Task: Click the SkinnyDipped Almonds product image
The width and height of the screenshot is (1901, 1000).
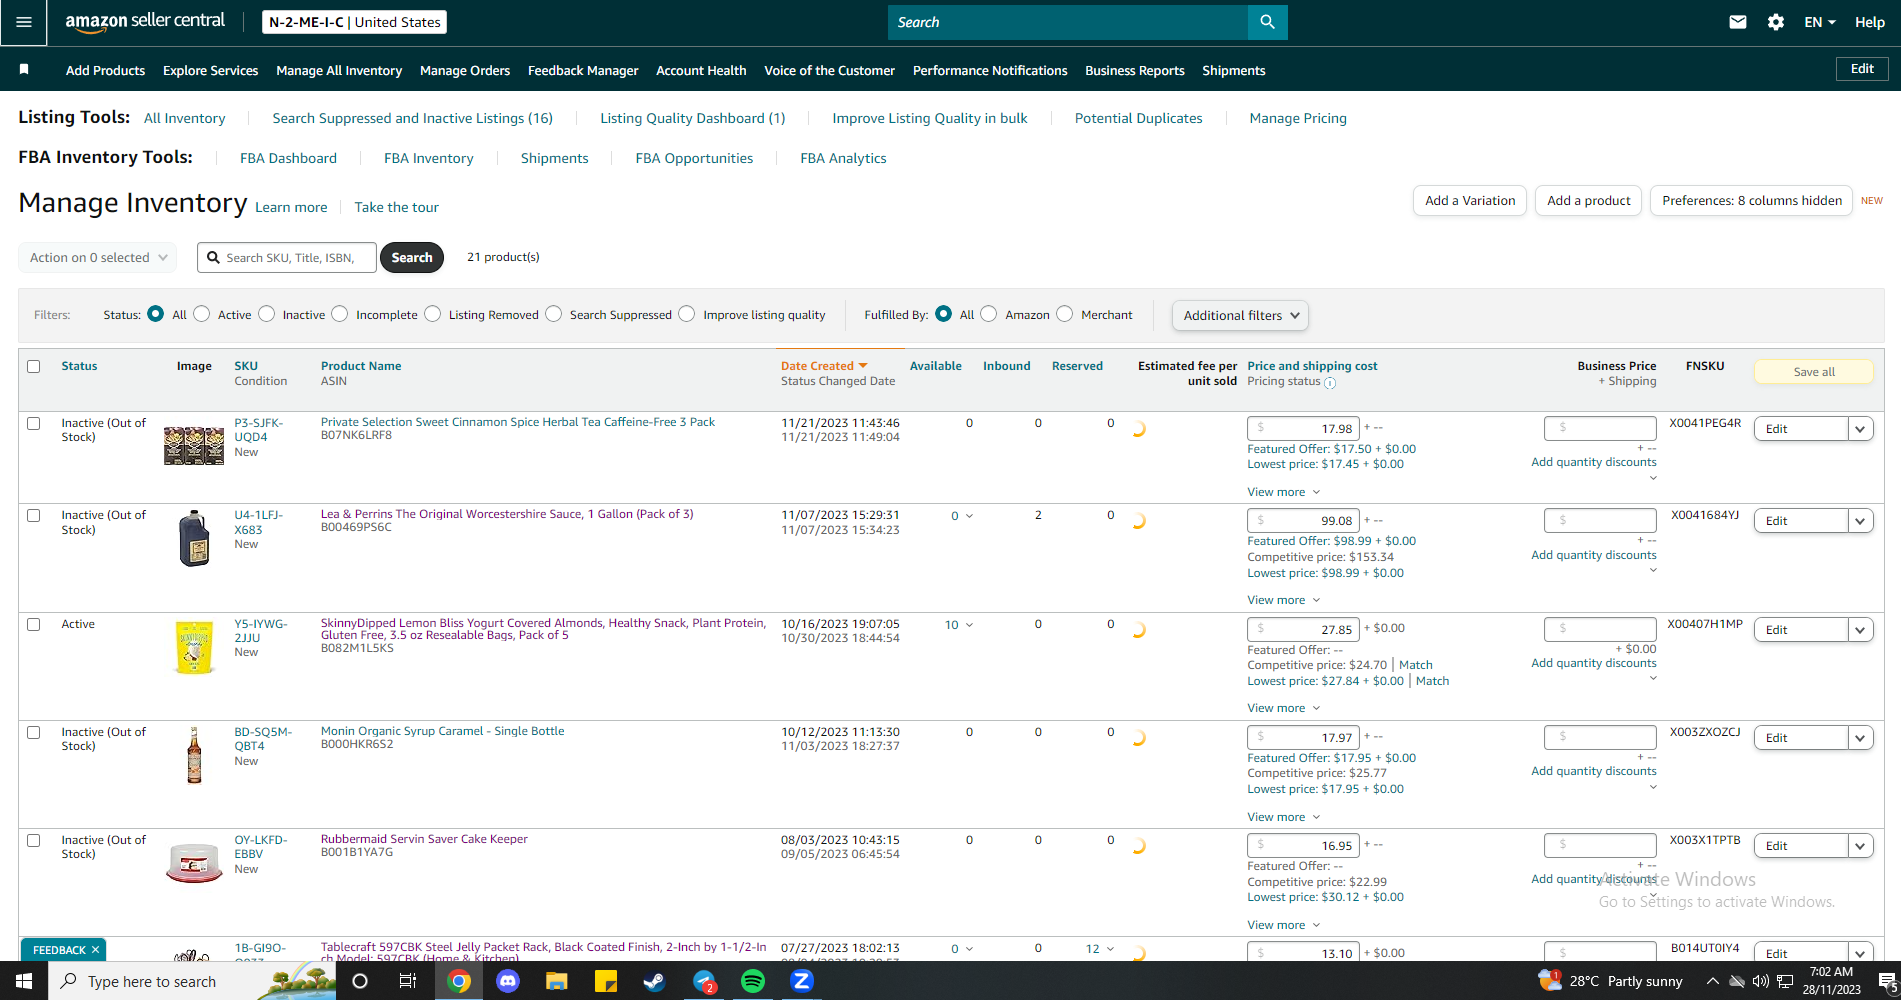Action: click(194, 647)
